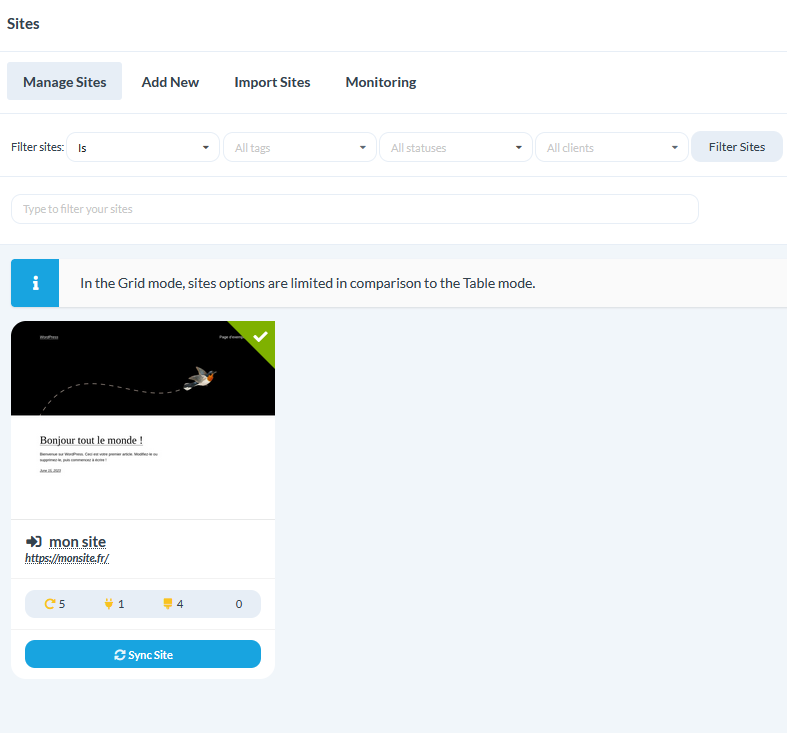This screenshot has height=733, width=787.
Task: Click the yellow total updates refresh icon
Action: coord(50,604)
